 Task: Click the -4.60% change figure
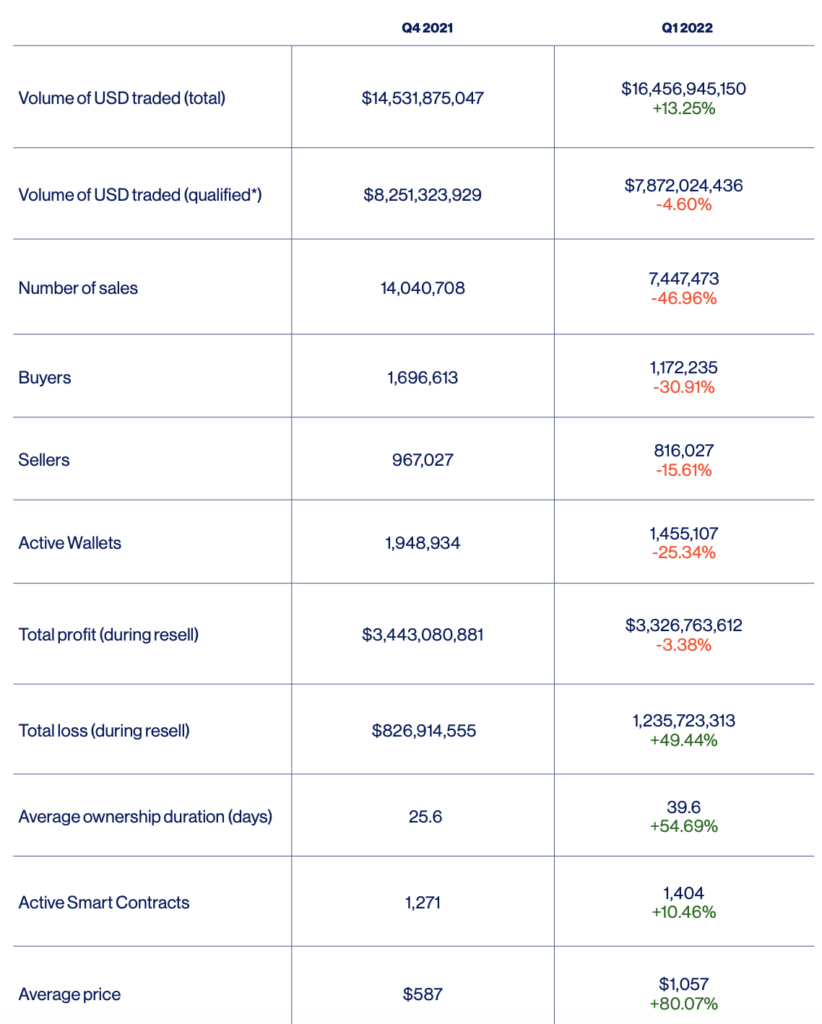click(x=684, y=205)
